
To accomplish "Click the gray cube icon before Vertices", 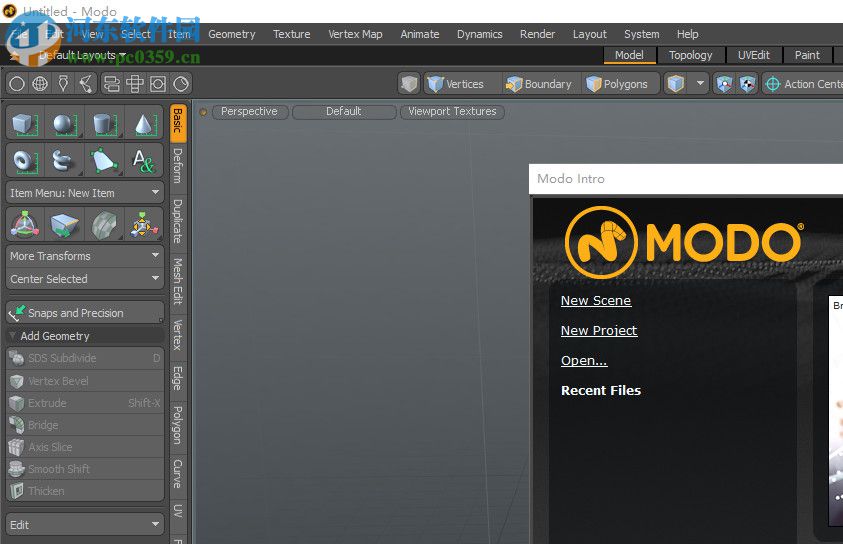I will 409,84.
